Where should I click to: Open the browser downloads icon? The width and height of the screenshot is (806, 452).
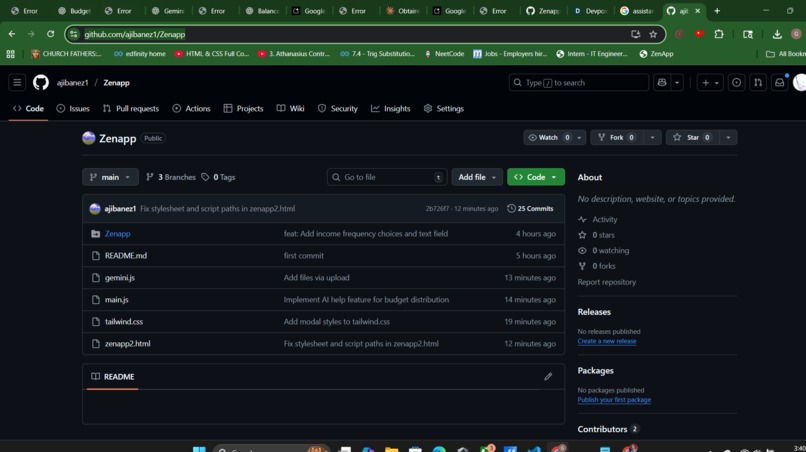point(777,34)
